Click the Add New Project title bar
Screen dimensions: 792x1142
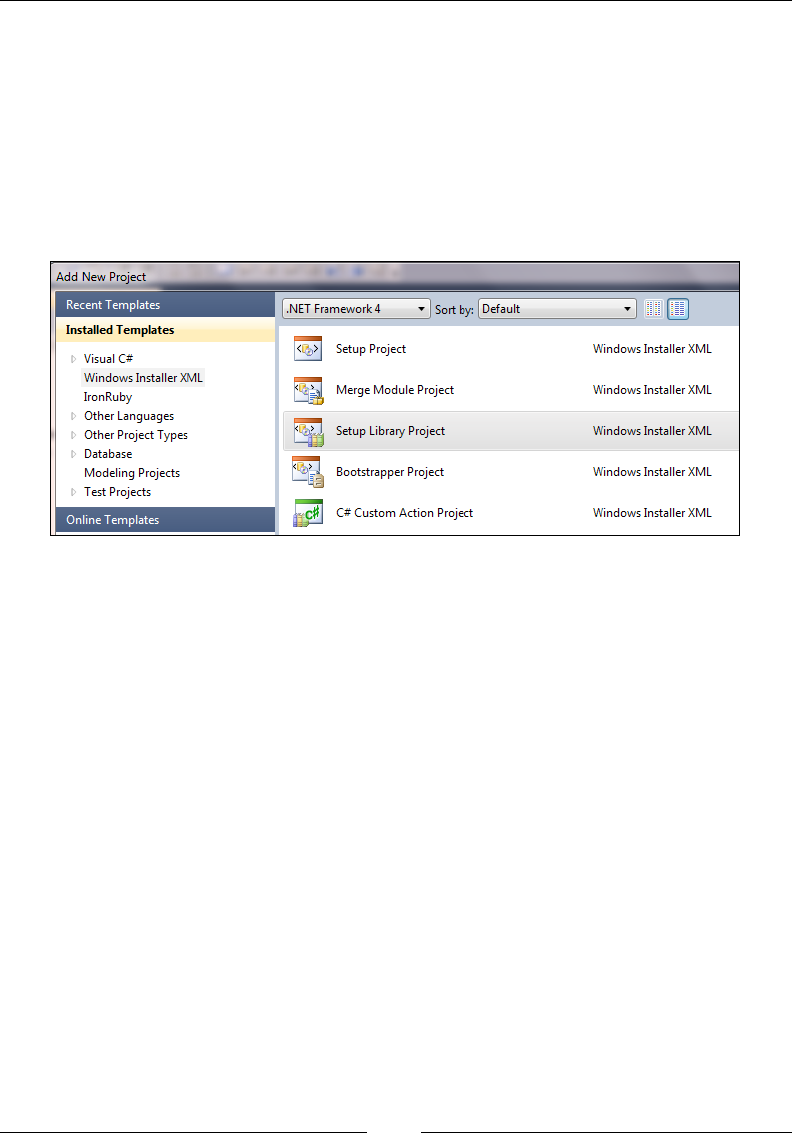pos(397,277)
